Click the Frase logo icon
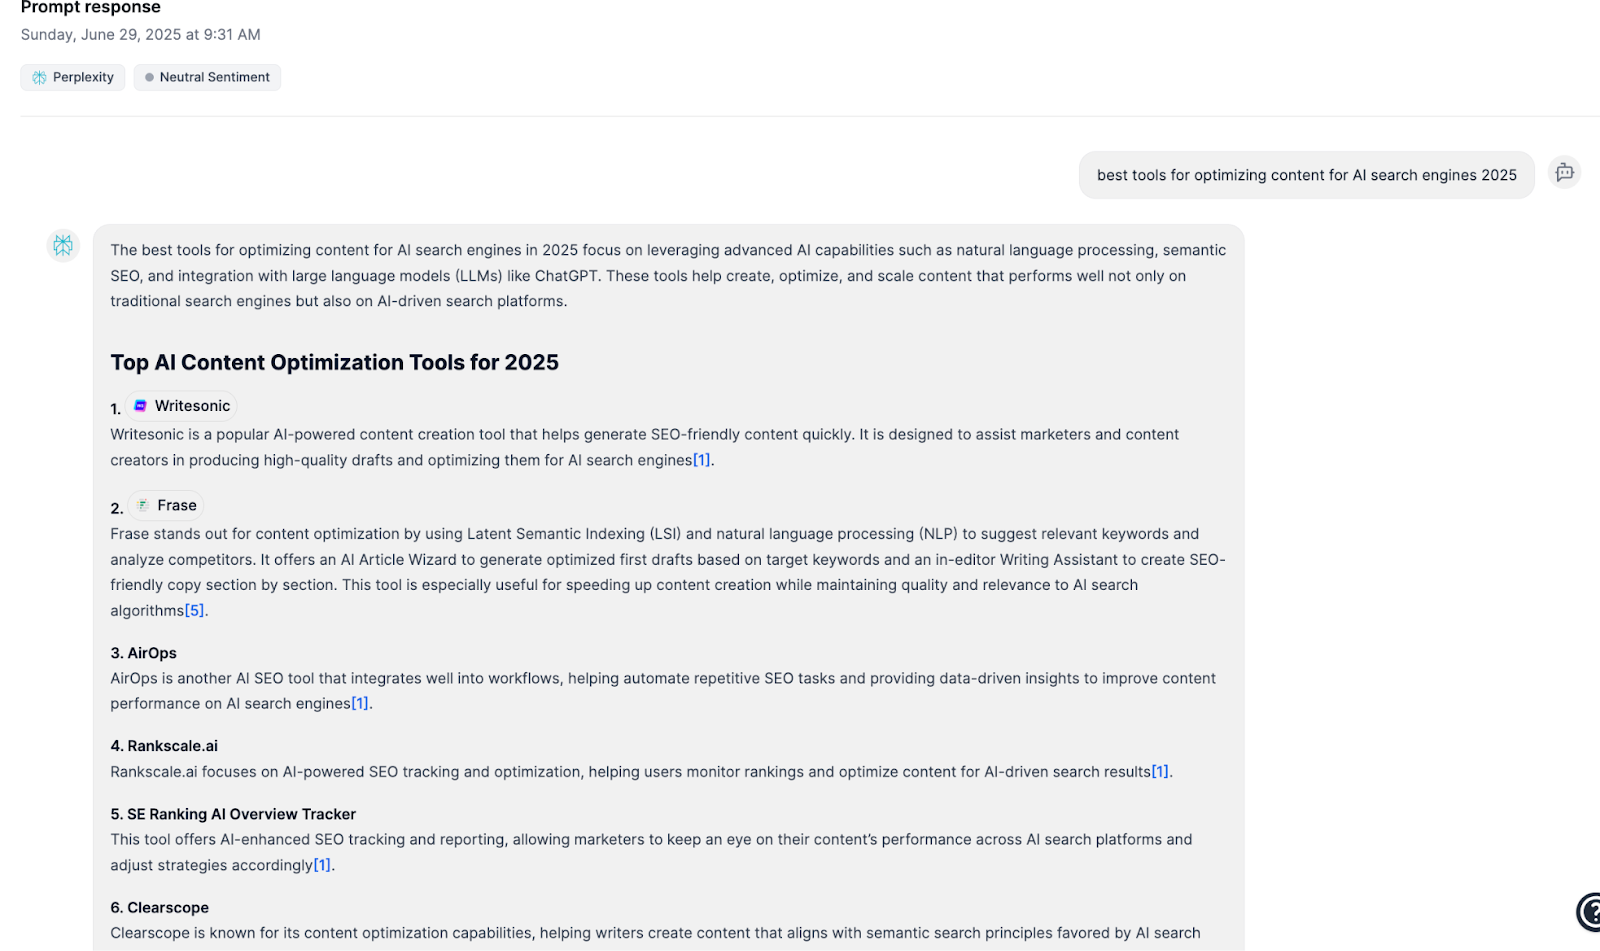Screen dimensions: 1600x951 pos(143,505)
